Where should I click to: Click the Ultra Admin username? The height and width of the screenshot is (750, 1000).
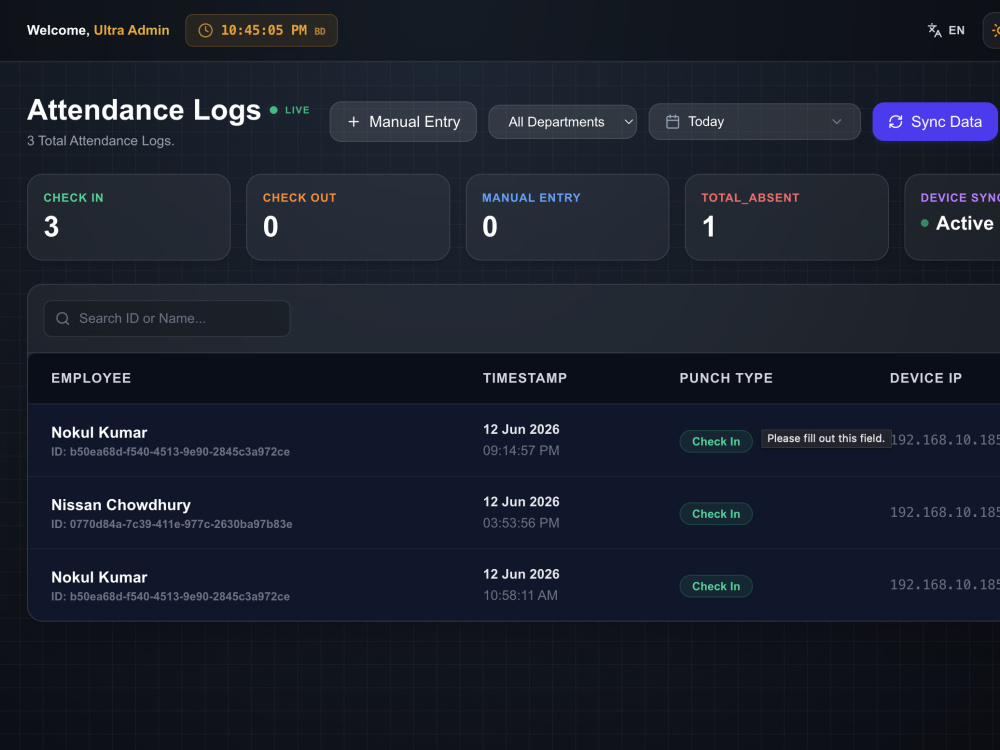[131, 30]
